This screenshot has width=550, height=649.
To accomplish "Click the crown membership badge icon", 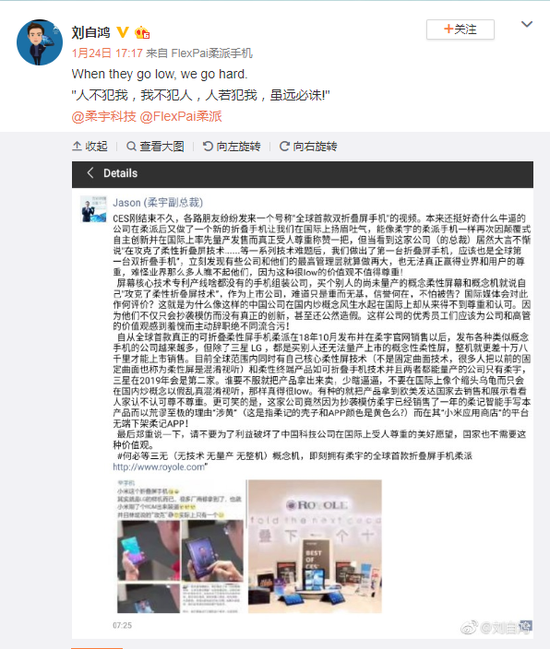I will (x=142, y=32).
